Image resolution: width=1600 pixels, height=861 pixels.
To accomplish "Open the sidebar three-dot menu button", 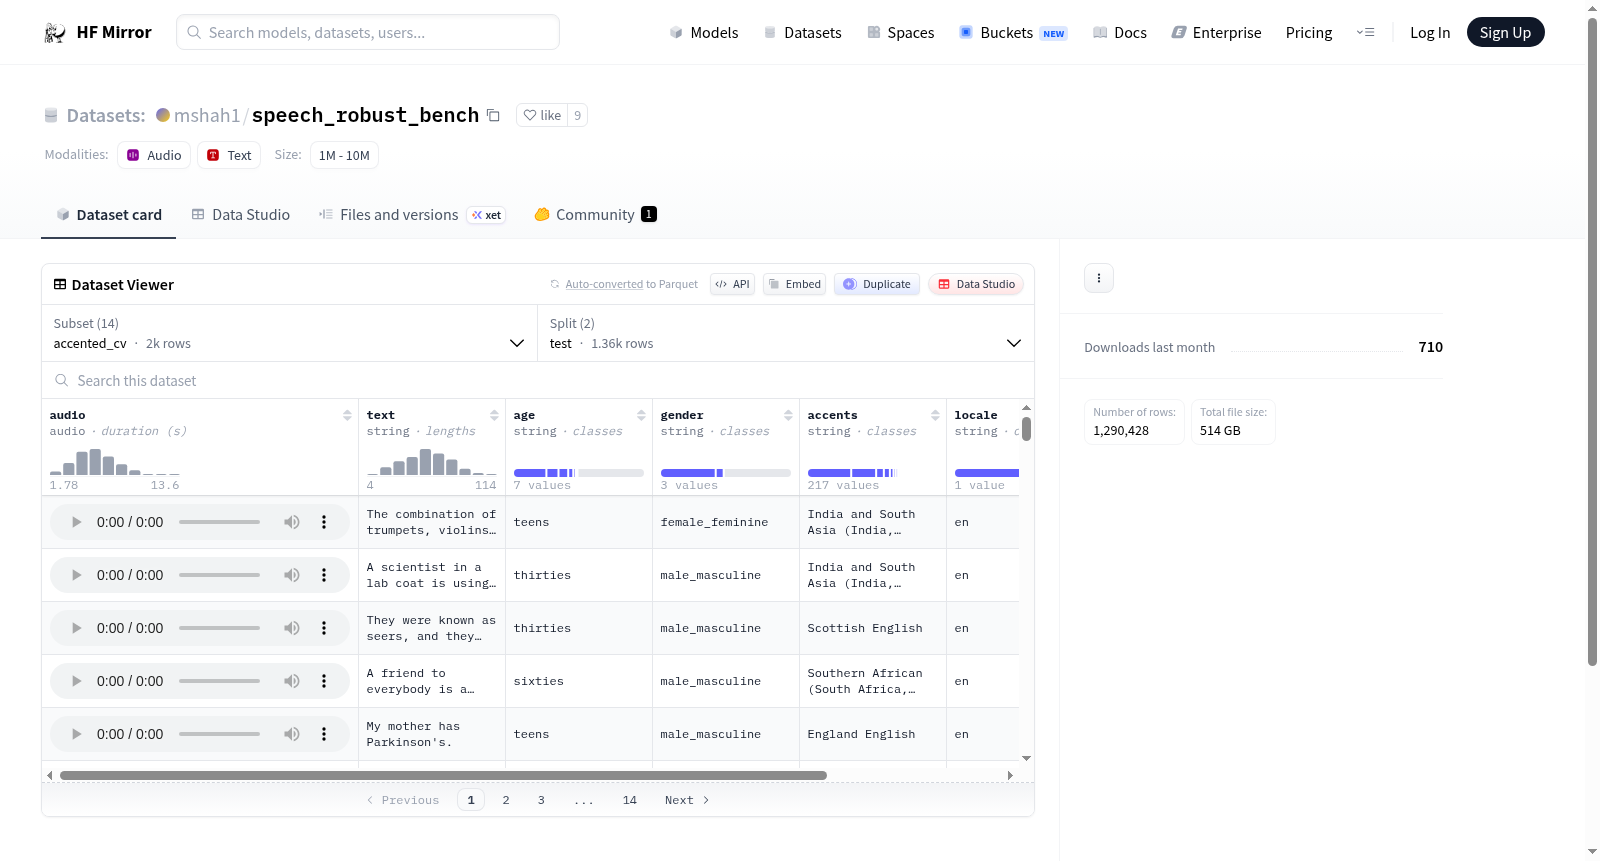I will pos(1099,278).
